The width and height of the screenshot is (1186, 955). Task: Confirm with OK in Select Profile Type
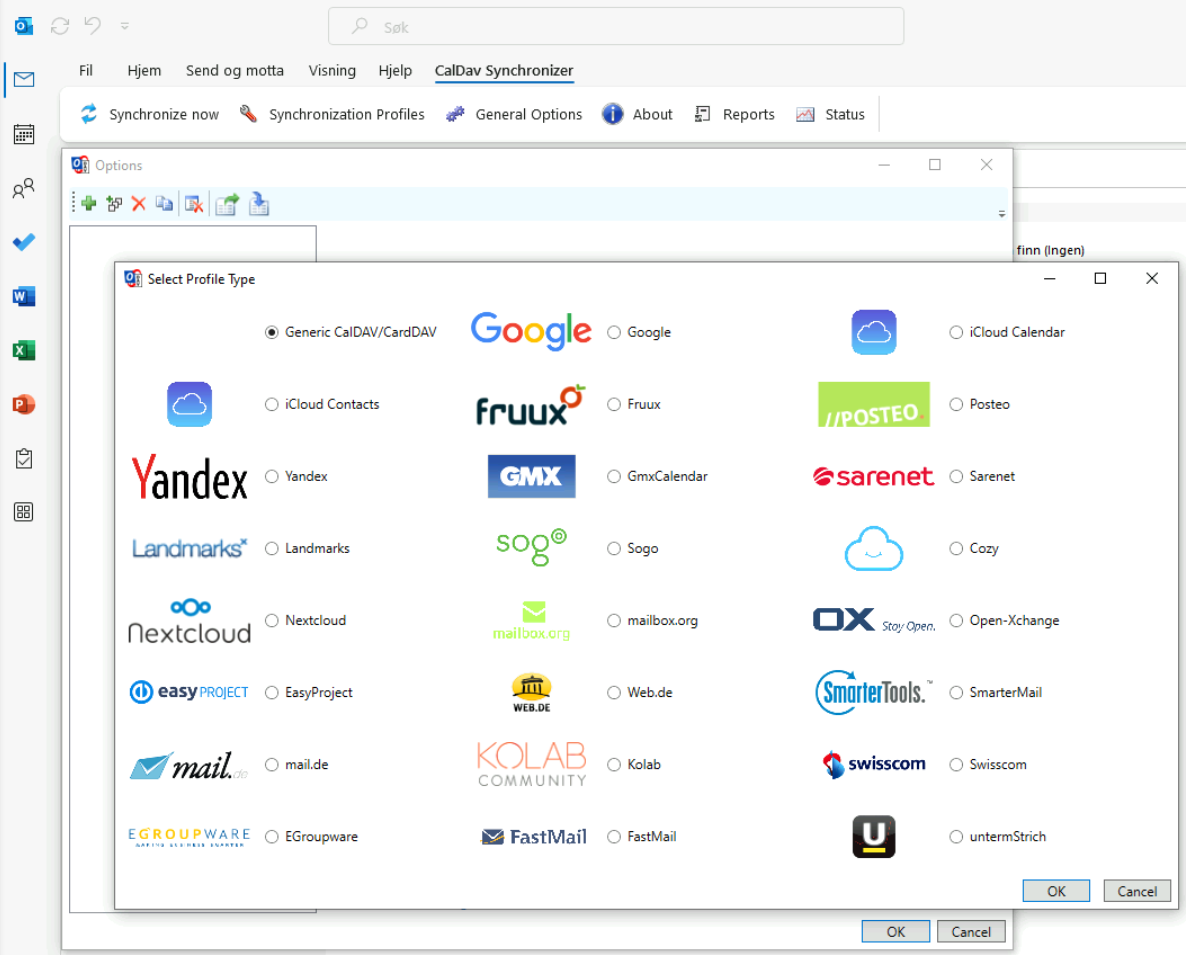(1056, 891)
